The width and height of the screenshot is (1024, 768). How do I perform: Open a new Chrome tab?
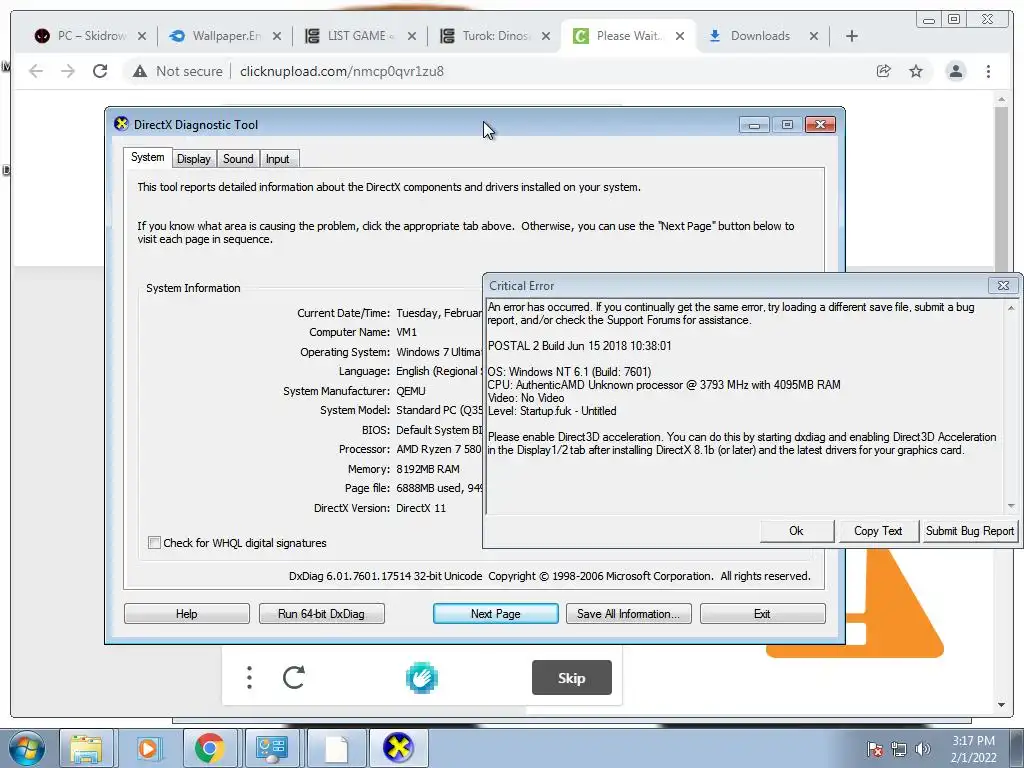click(x=852, y=36)
